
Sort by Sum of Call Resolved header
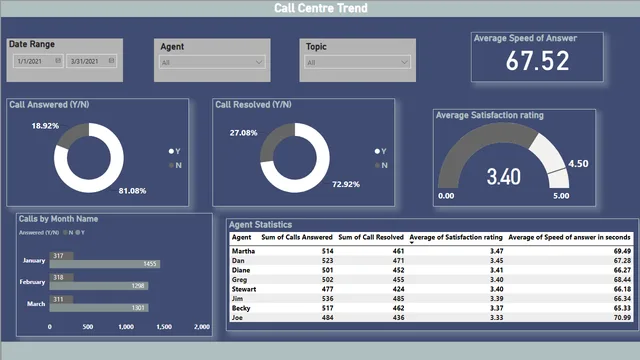371,237
